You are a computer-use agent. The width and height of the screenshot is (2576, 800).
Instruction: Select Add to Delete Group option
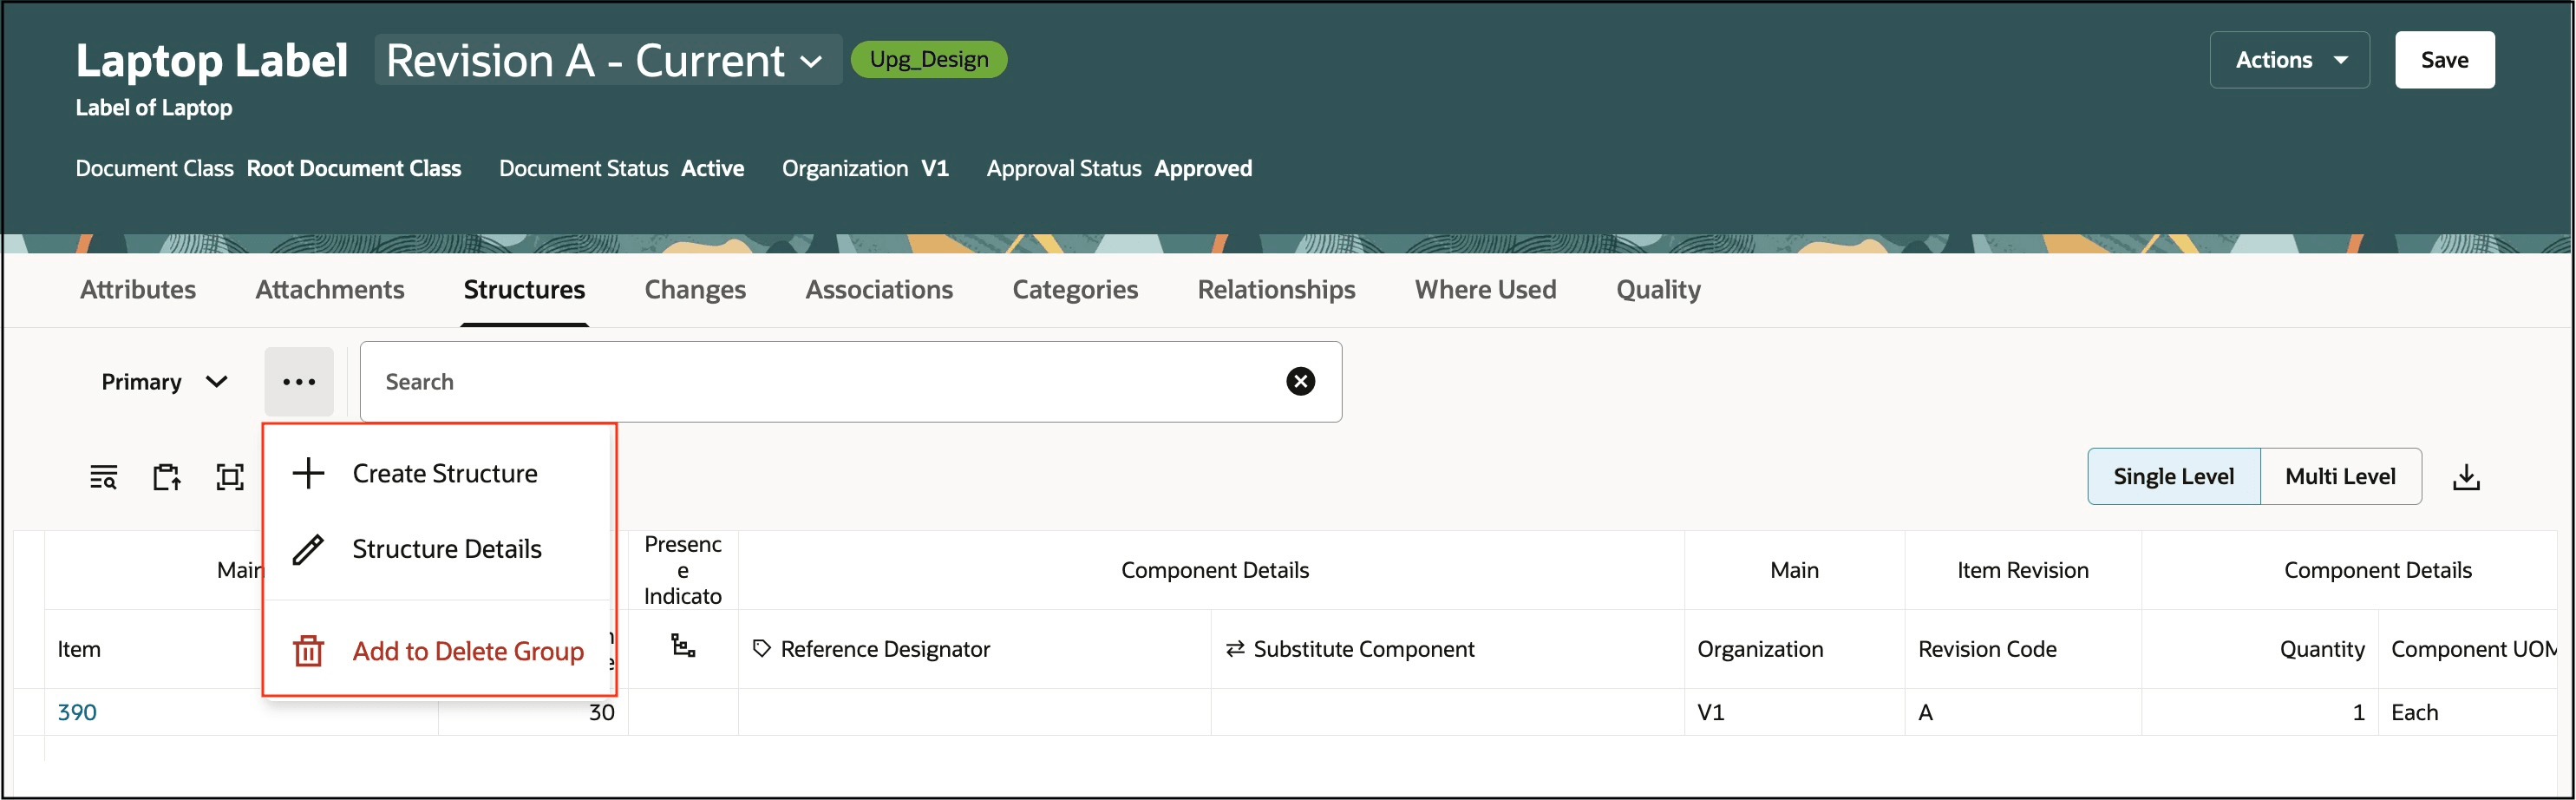click(x=467, y=651)
